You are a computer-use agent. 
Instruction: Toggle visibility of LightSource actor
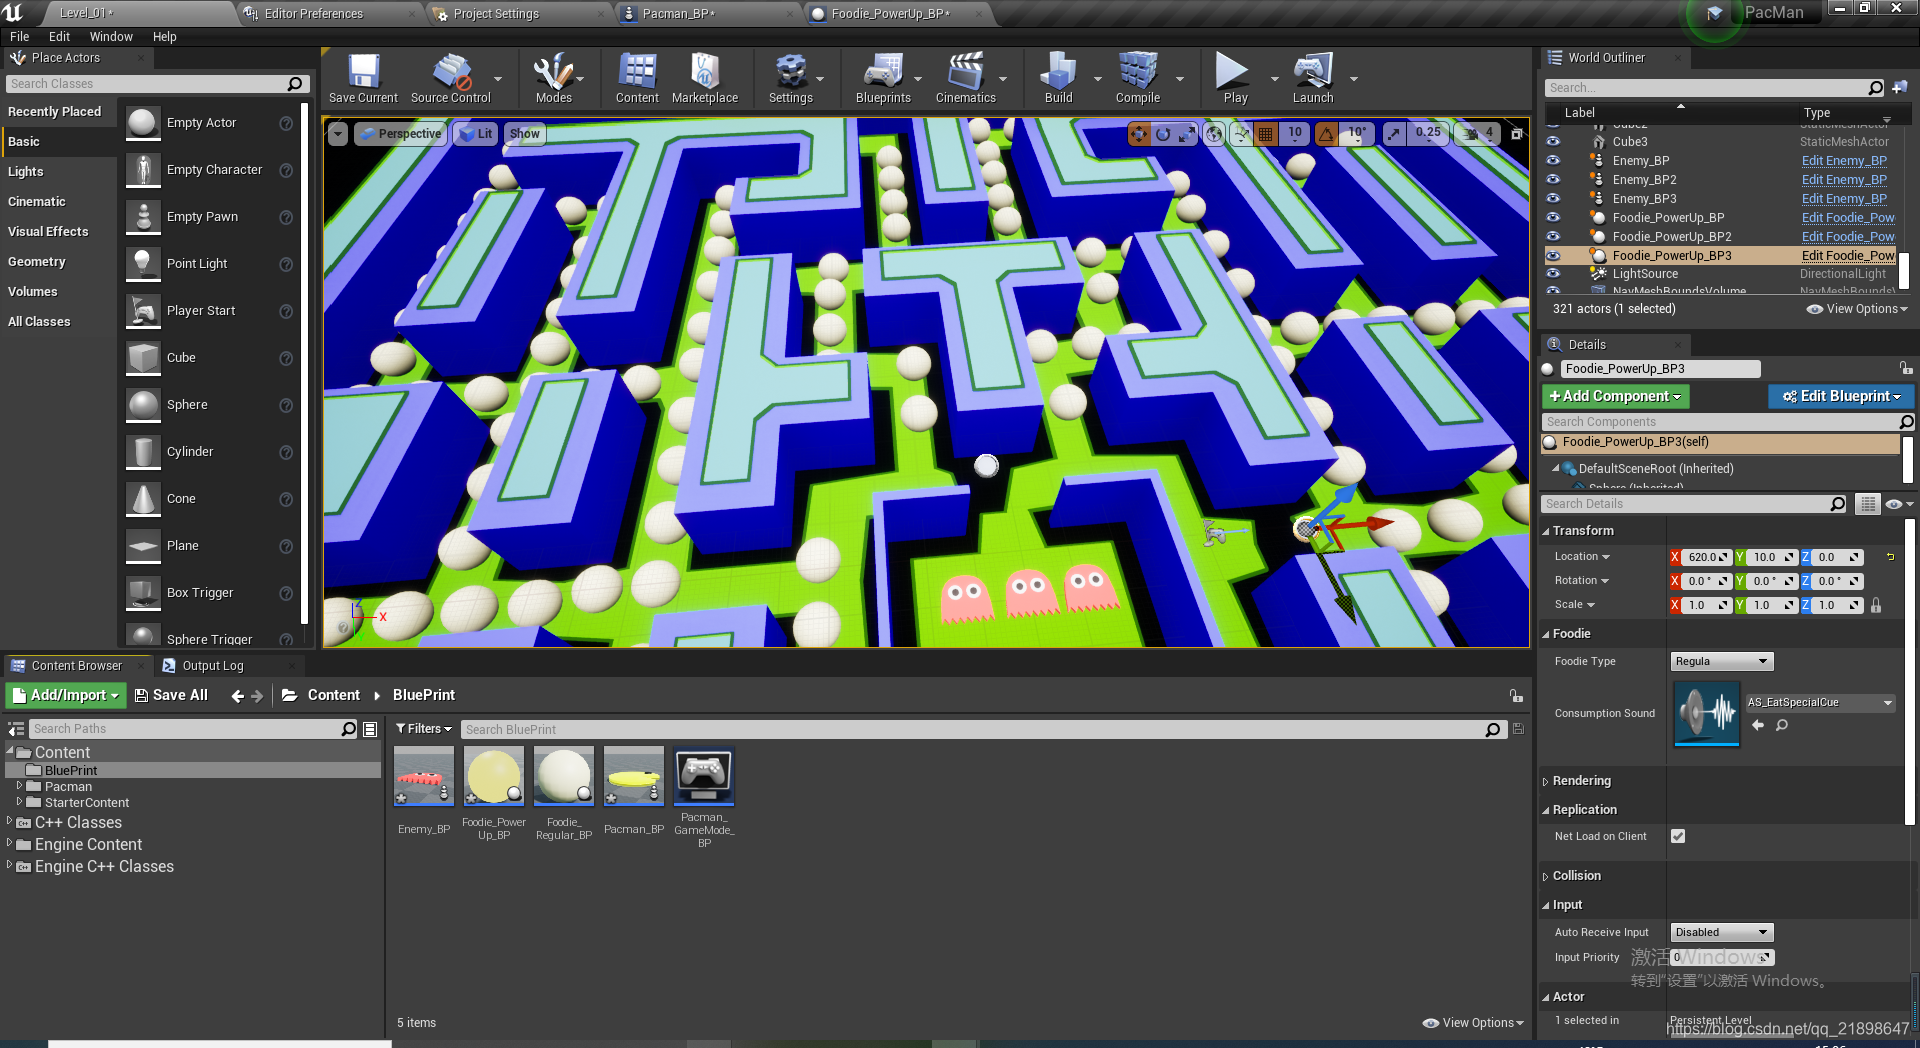coord(1553,274)
